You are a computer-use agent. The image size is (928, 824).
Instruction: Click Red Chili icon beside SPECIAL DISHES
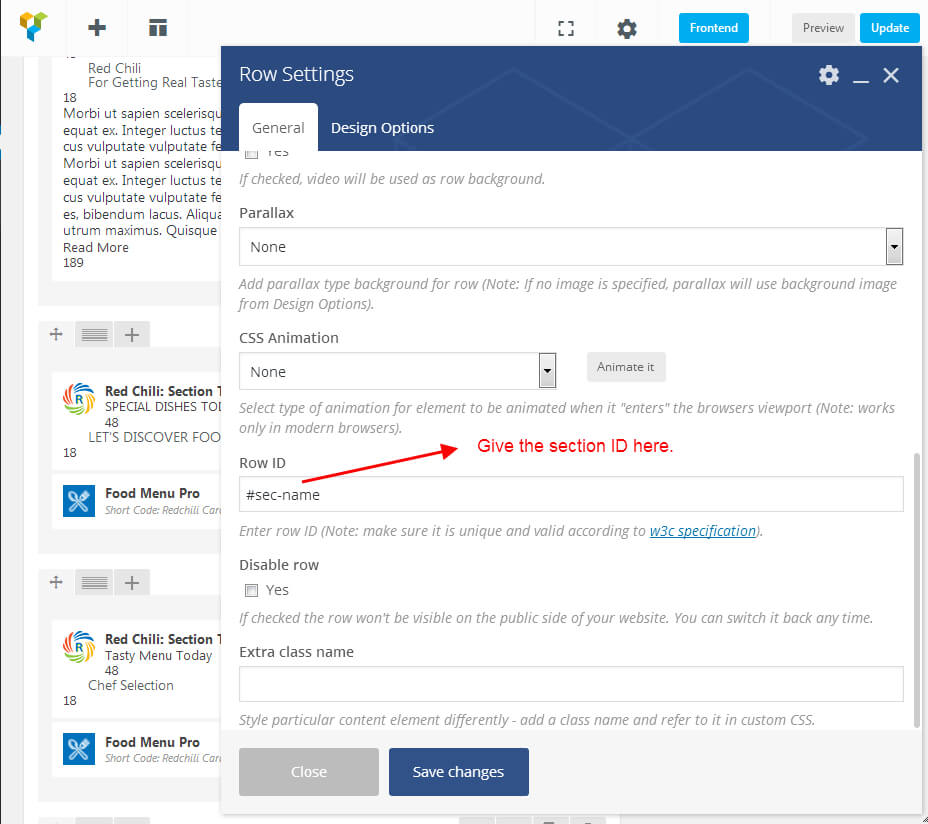click(79, 399)
